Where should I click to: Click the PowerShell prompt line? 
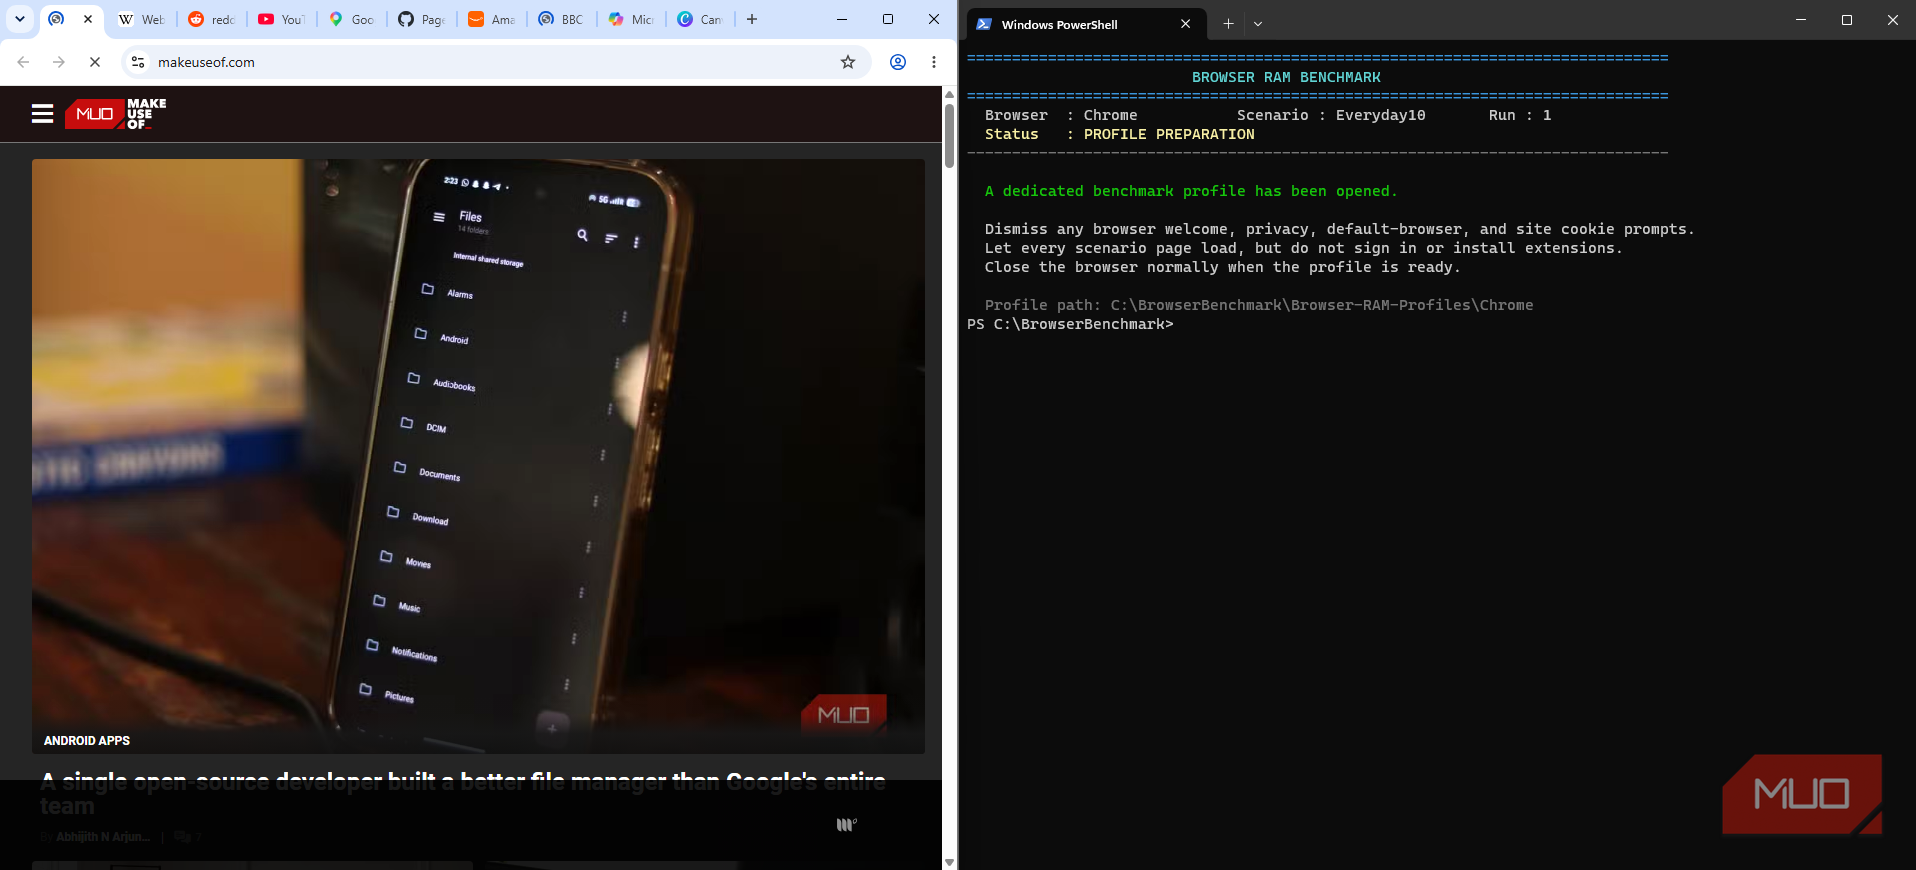click(x=1070, y=324)
